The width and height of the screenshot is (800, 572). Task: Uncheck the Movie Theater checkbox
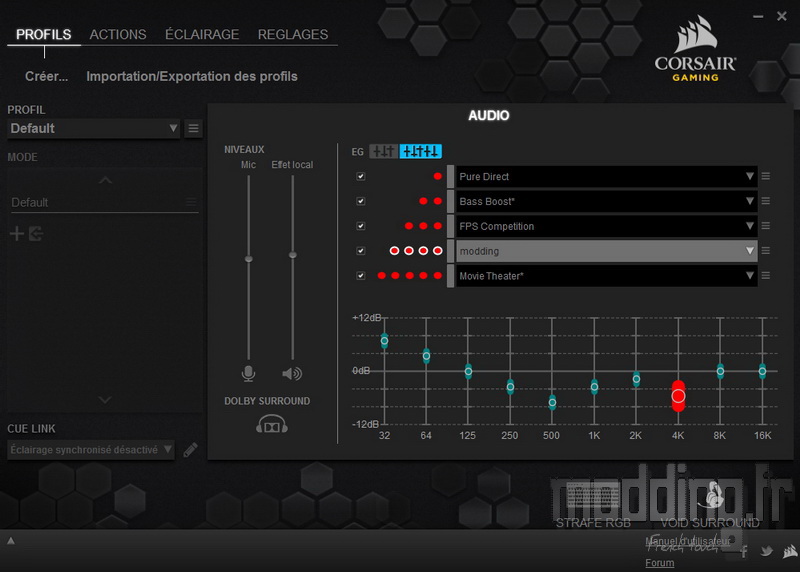[x=361, y=276]
